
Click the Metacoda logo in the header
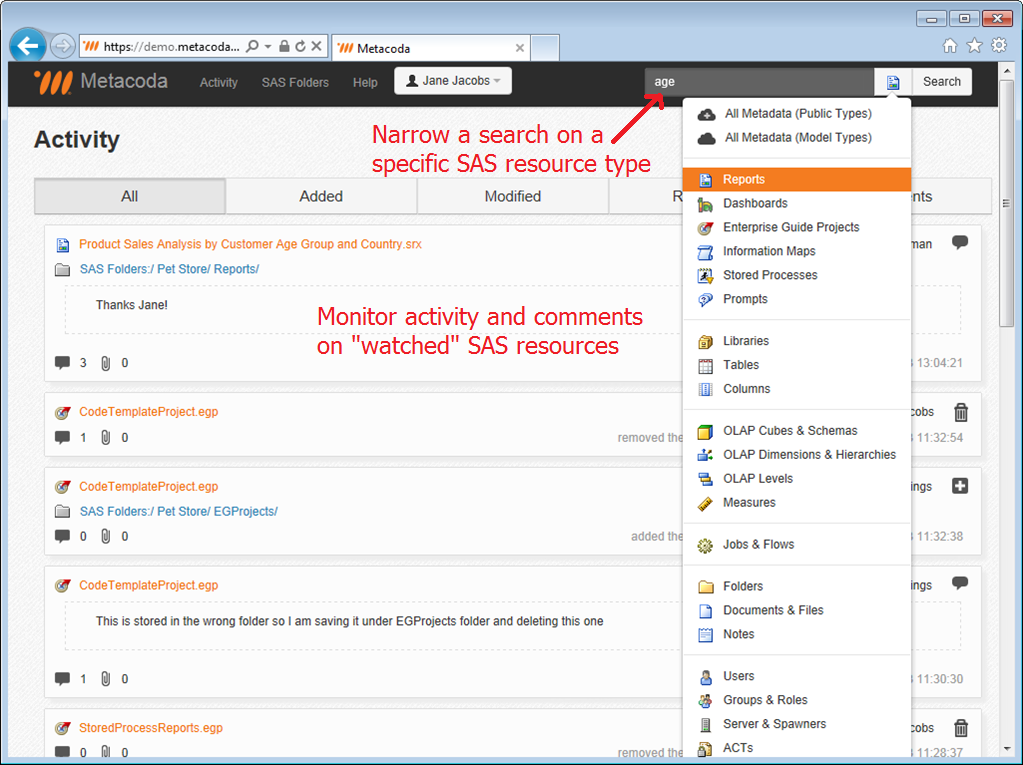[100, 82]
